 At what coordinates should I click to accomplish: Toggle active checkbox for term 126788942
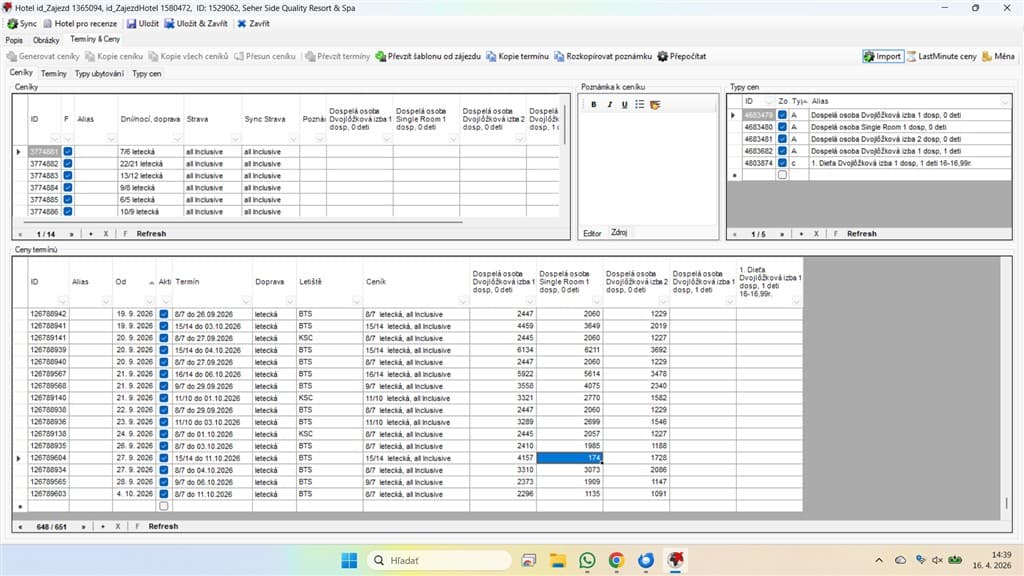[x=164, y=314]
